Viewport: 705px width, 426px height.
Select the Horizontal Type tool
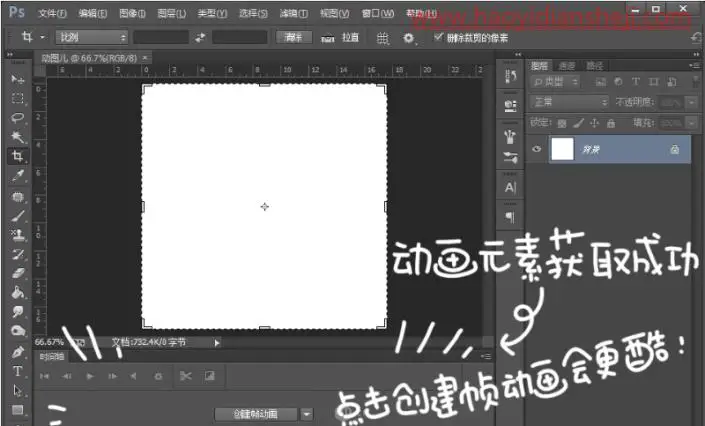coord(18,371)
